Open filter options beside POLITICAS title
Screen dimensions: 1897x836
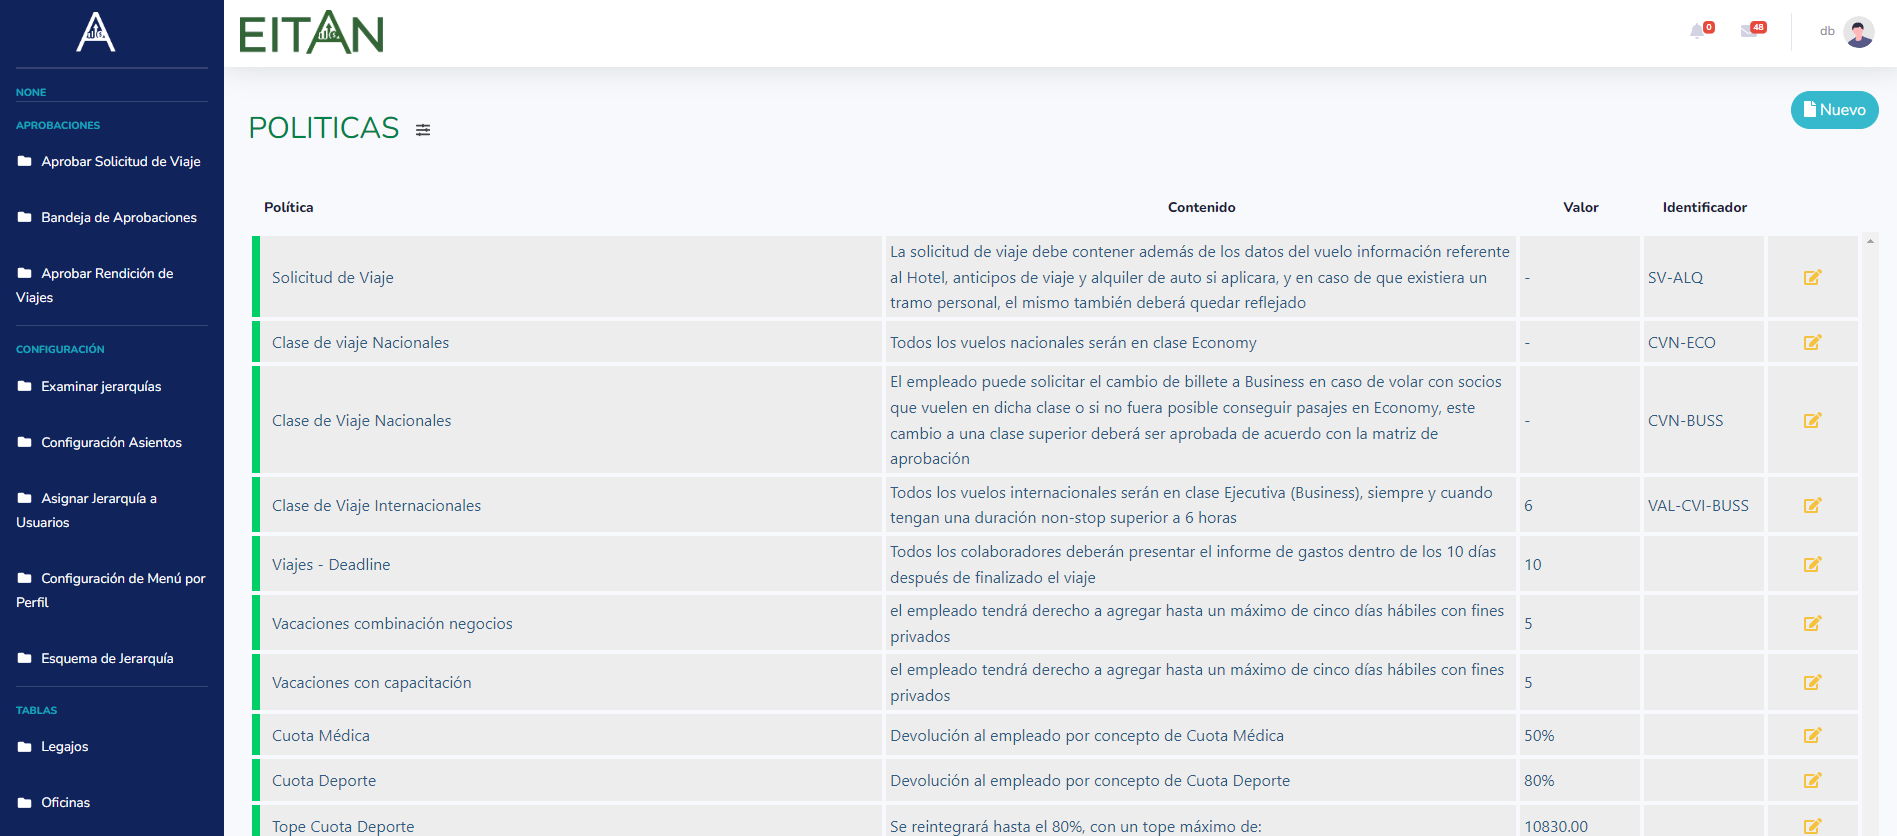(x=423, y=130)
